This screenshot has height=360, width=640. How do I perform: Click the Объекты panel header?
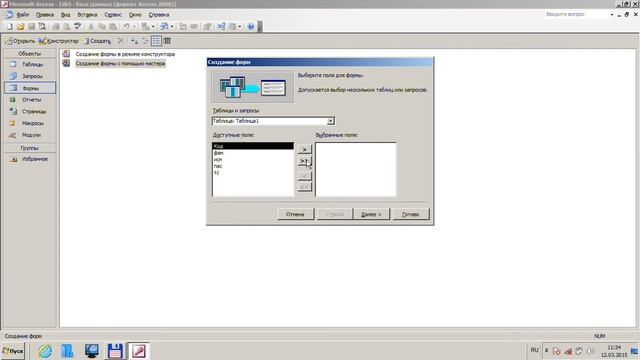[x=30, y=53]
